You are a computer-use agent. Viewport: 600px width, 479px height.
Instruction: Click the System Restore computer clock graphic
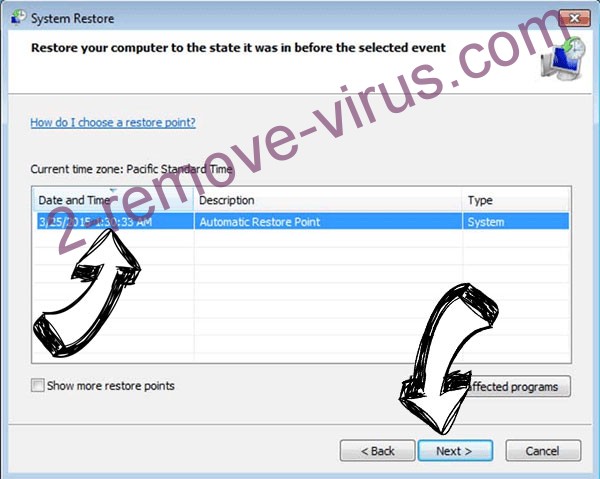(563, 58)
